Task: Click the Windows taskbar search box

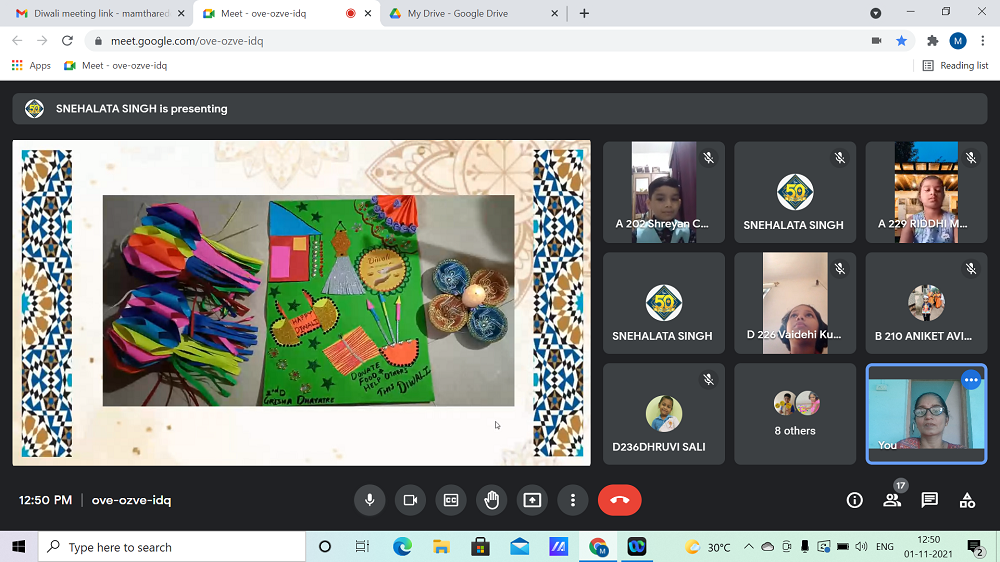Action: [x=172, y=547]
